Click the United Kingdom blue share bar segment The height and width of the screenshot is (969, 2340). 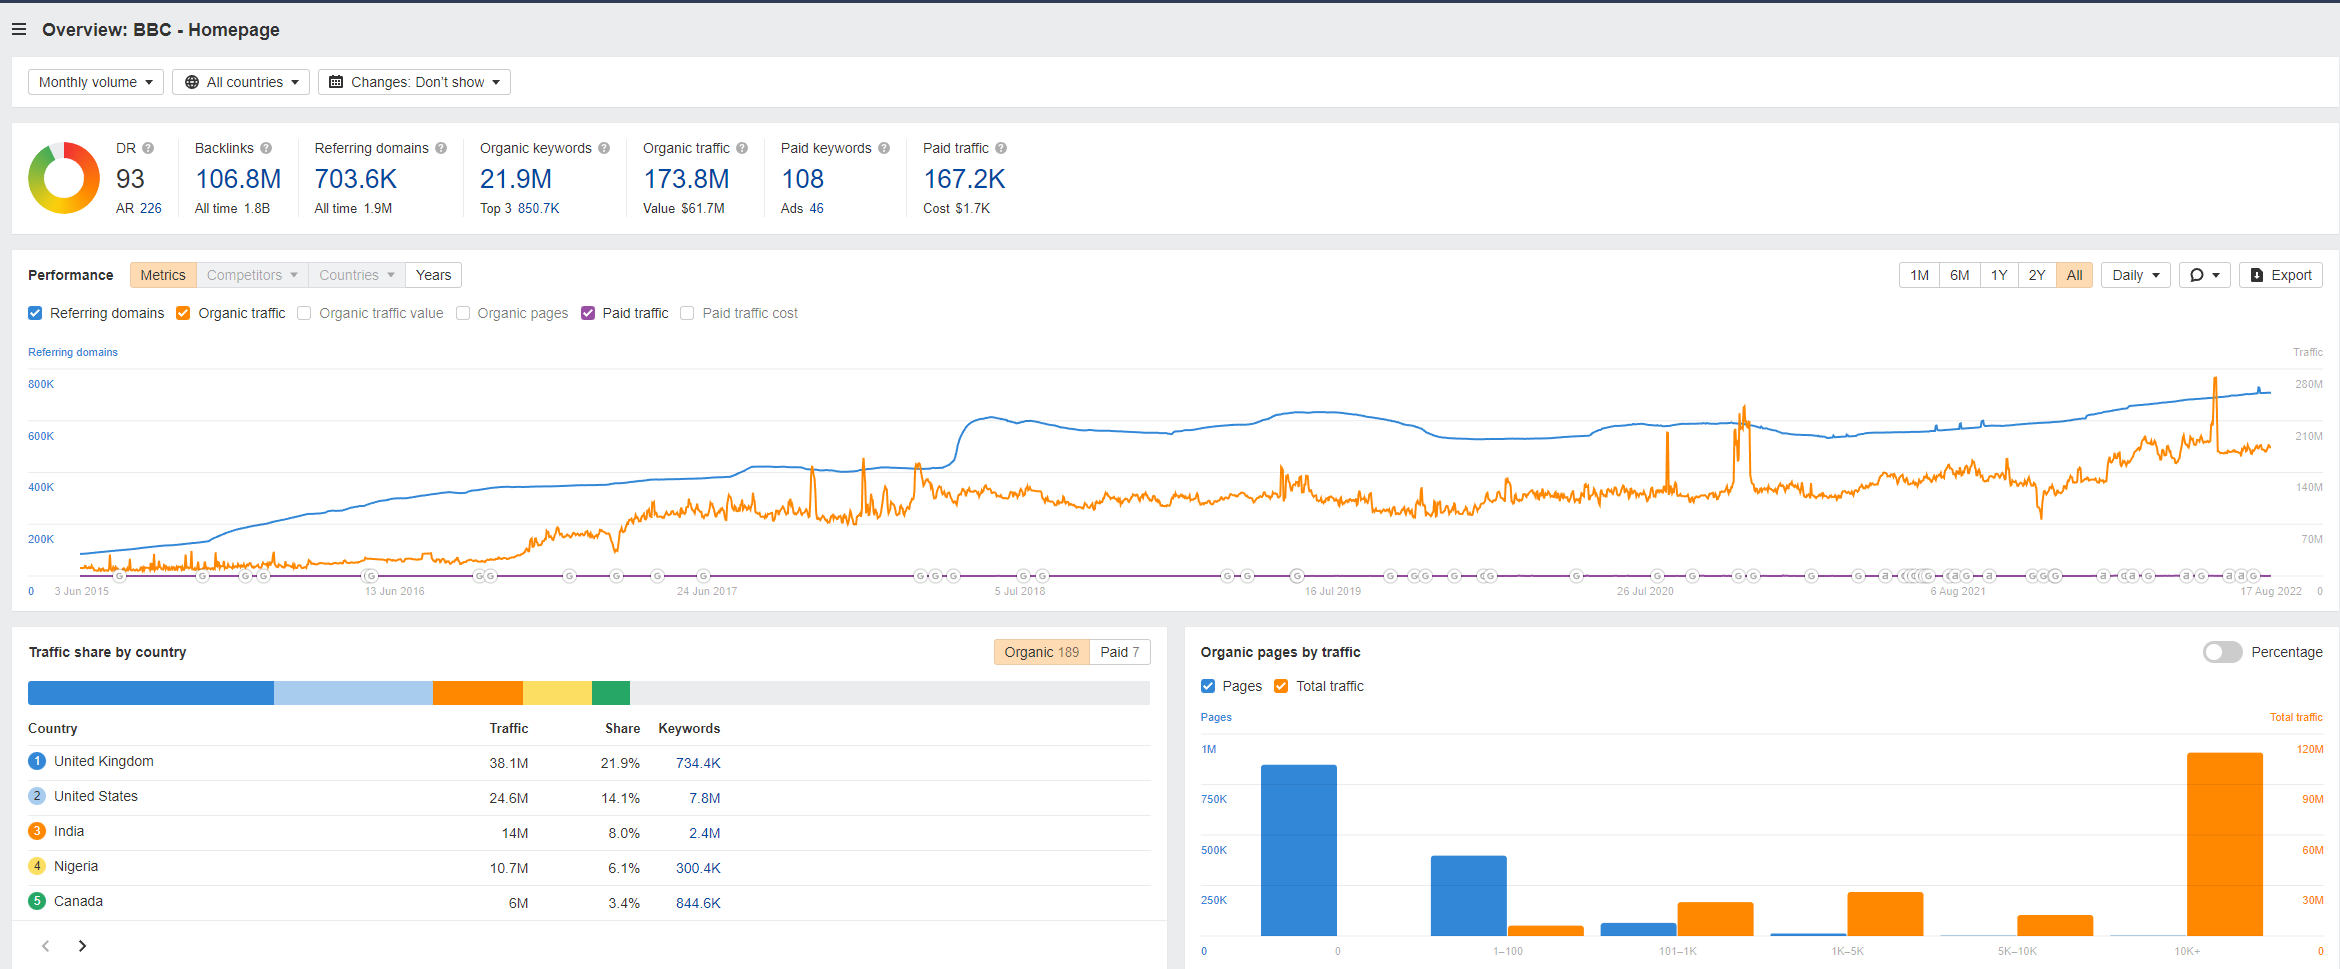click(x=151, y=693)
